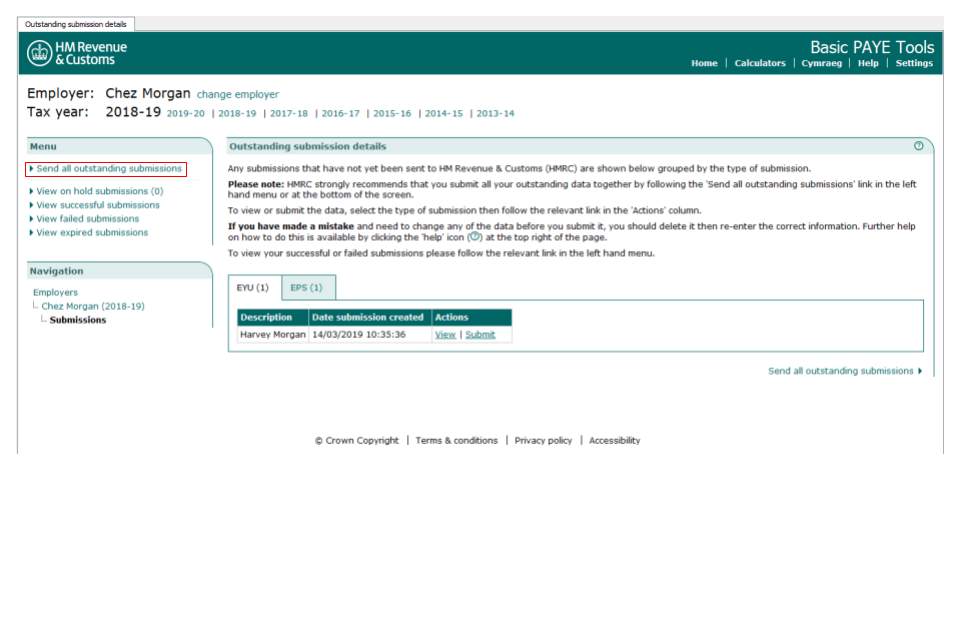Screen dimensions: 960x640
Task: Open Chez Morgan (2018-19) in Navigation tree
Action: click(93, 306)
